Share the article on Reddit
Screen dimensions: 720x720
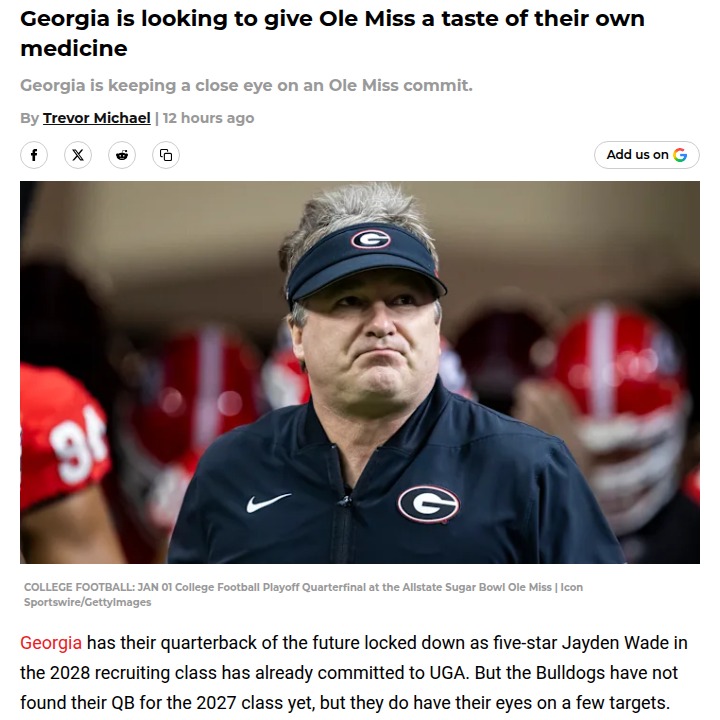[x=122, y=155]
